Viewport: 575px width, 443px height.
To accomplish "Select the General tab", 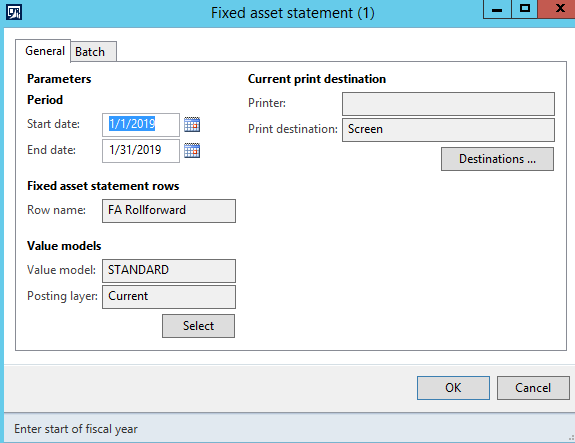I will pos(43,51).
